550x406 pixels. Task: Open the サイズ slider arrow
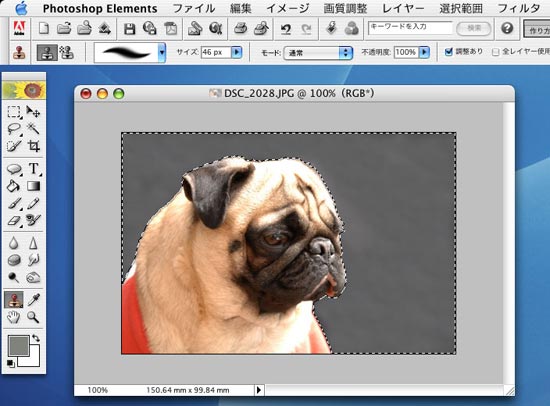click(x=237, y=52)
